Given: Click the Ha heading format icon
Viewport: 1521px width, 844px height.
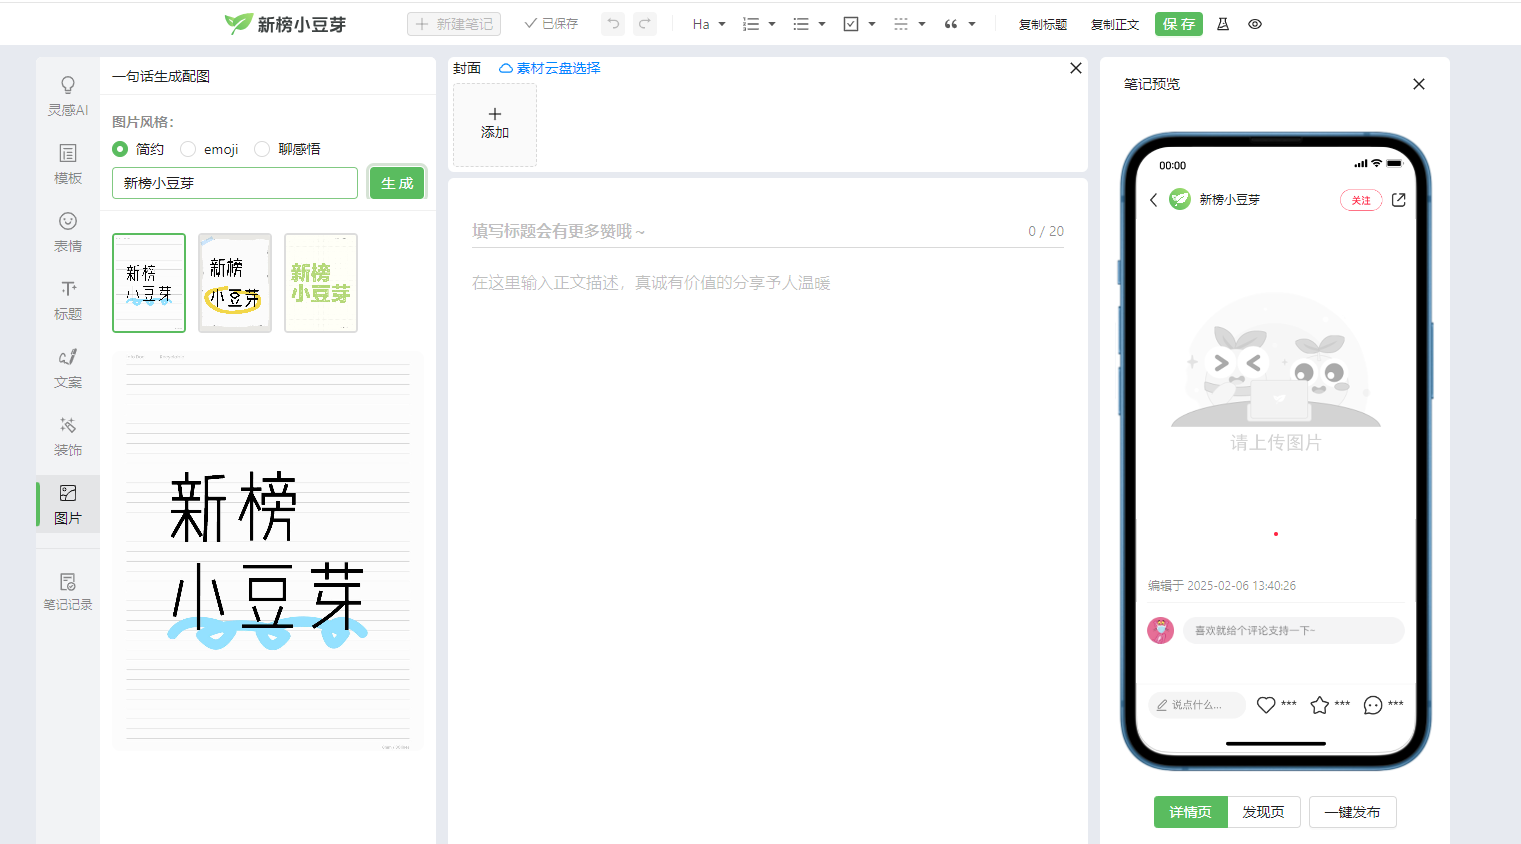Looking at the screenshot, I should [701, 24].
